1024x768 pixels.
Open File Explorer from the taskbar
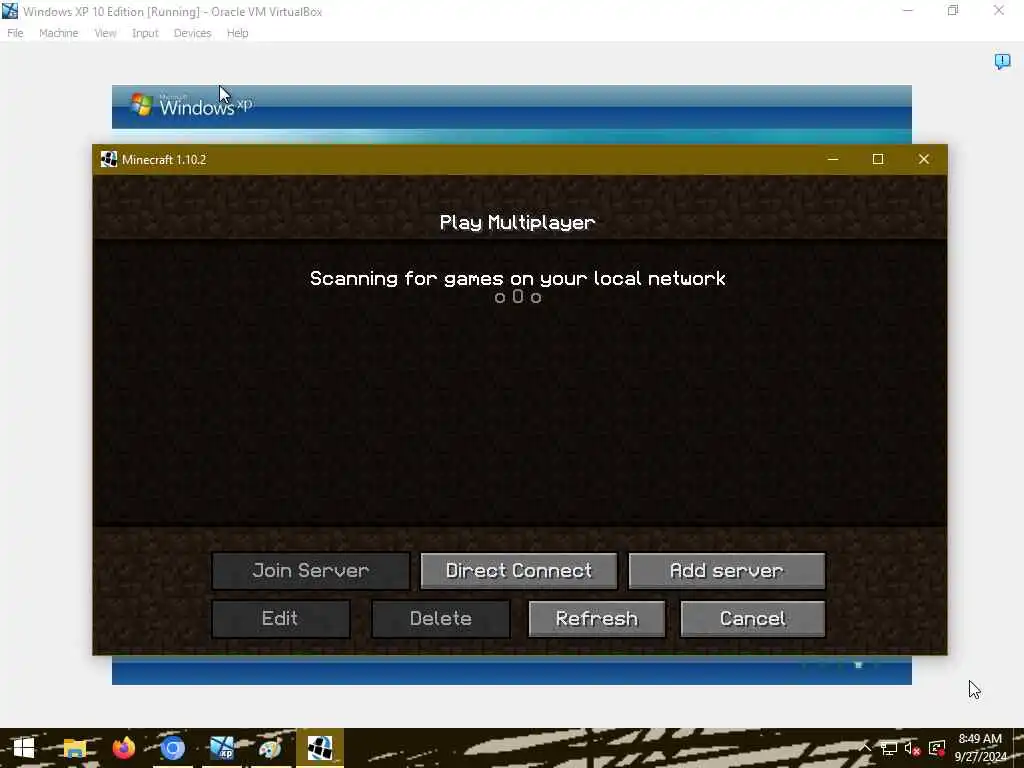point(74,748)
